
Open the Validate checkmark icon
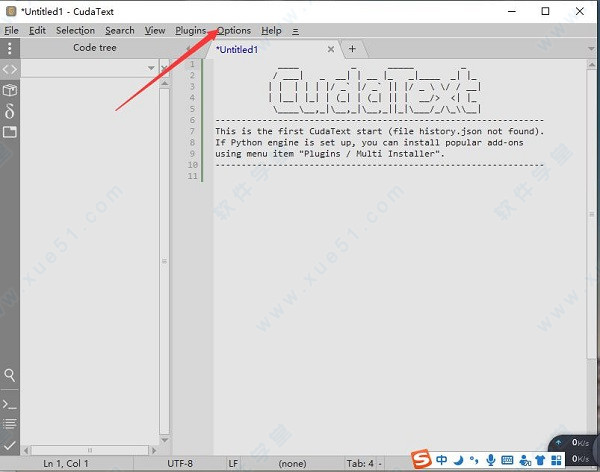pos(10,445)
